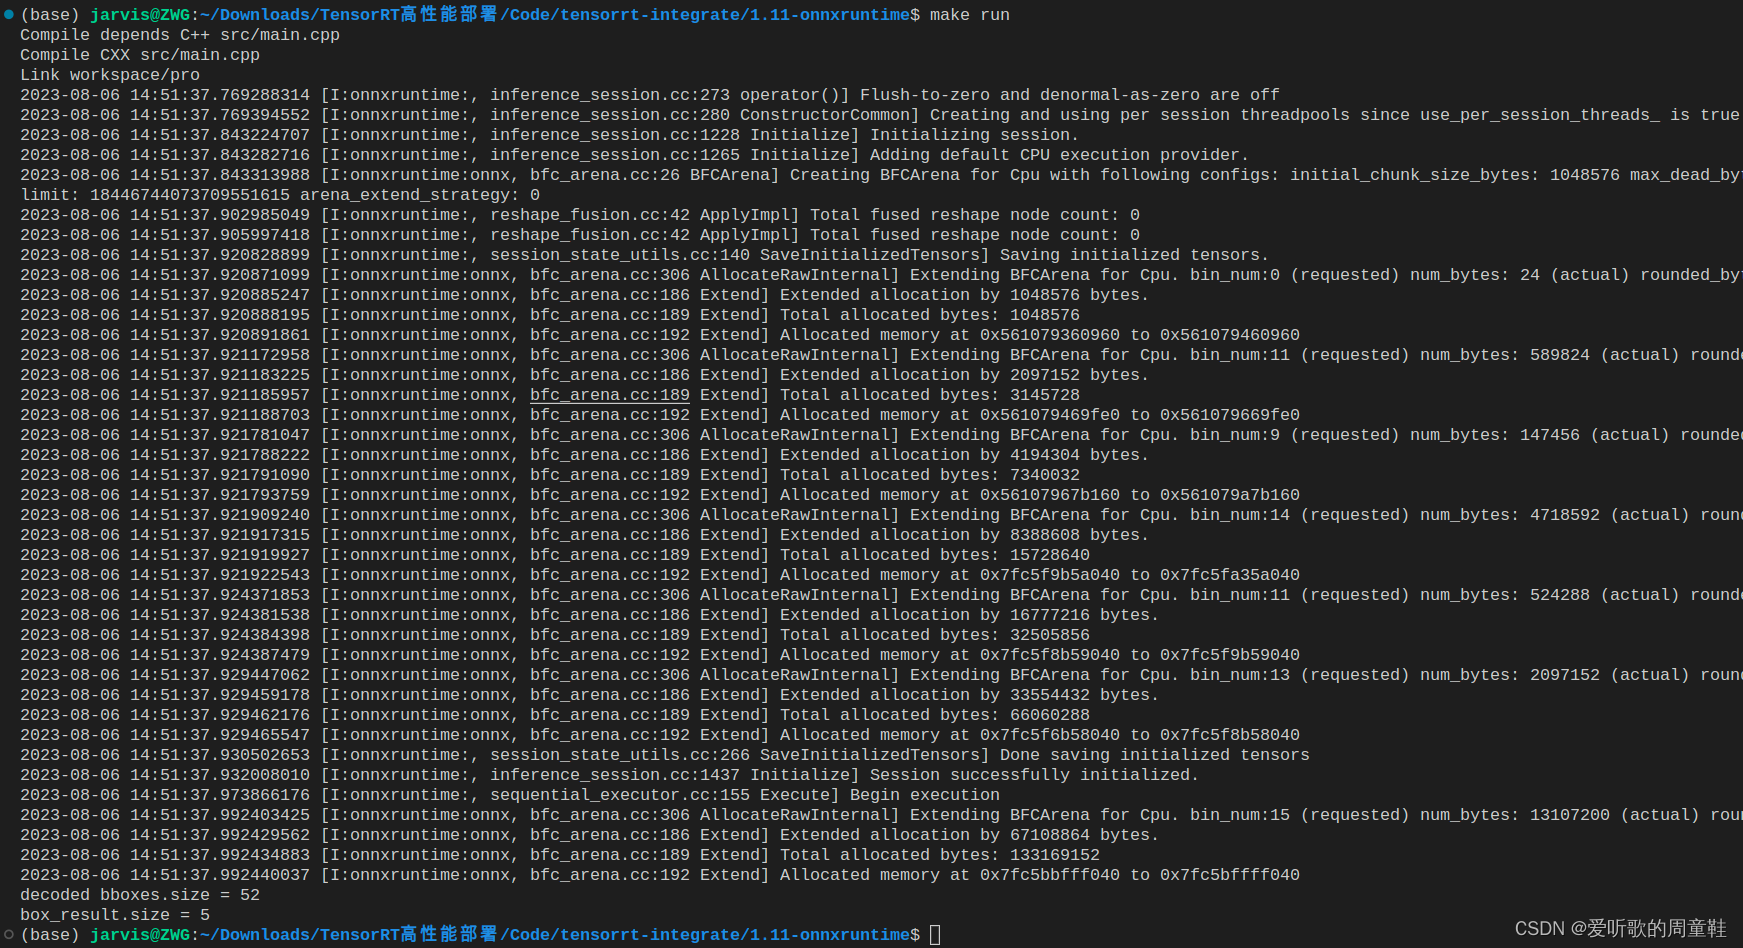Click timestamp 14:51:37.769288314

click(x=220, y=95)
